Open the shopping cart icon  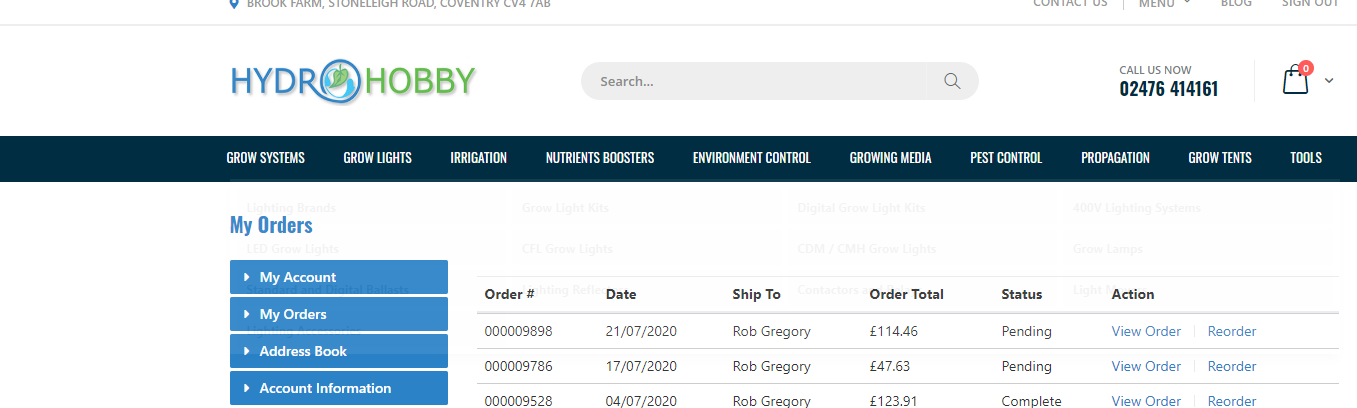1296,80
